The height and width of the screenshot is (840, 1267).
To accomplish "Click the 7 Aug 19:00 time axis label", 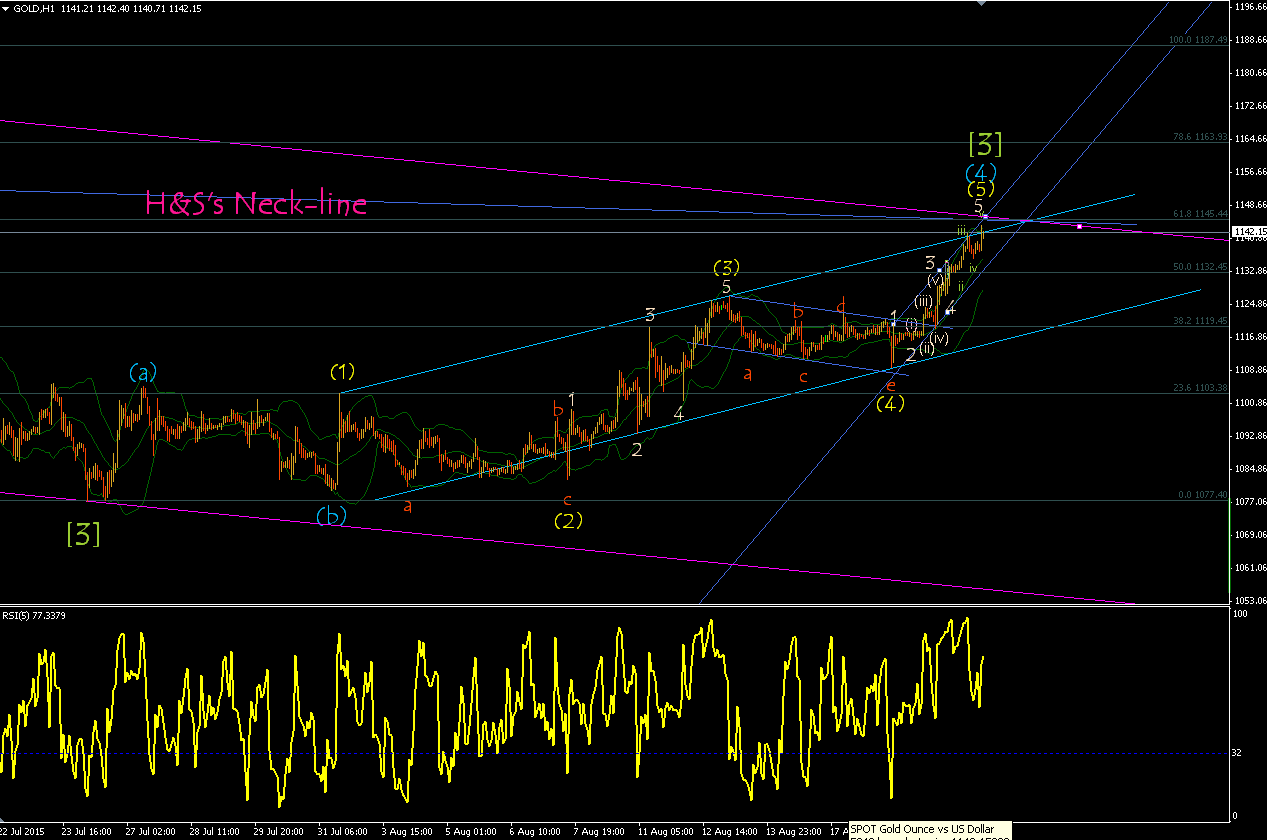I will tap(600, 831).
